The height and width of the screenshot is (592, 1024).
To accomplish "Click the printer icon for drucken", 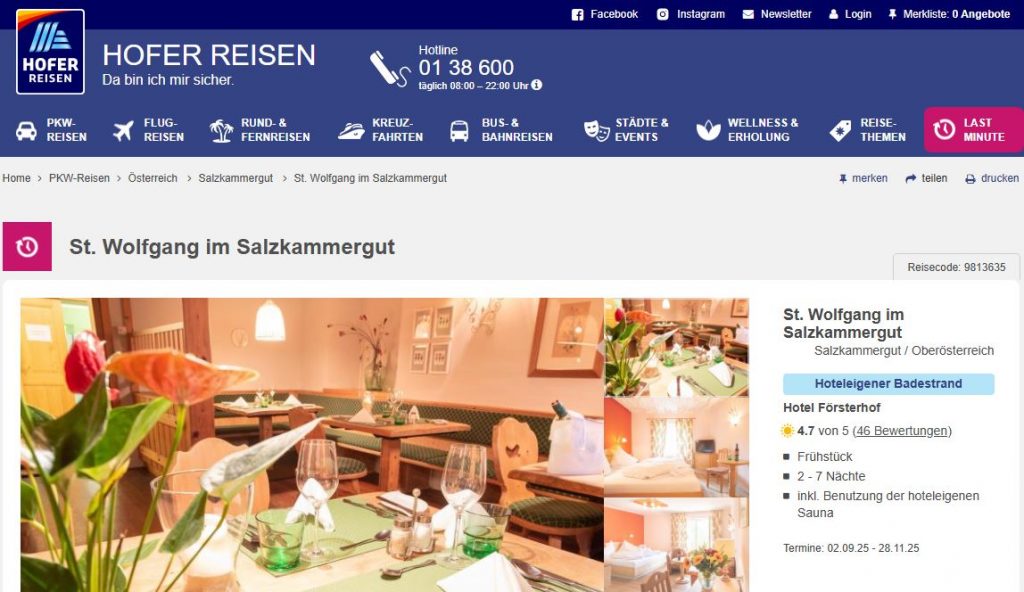I will tap(970, 178).
